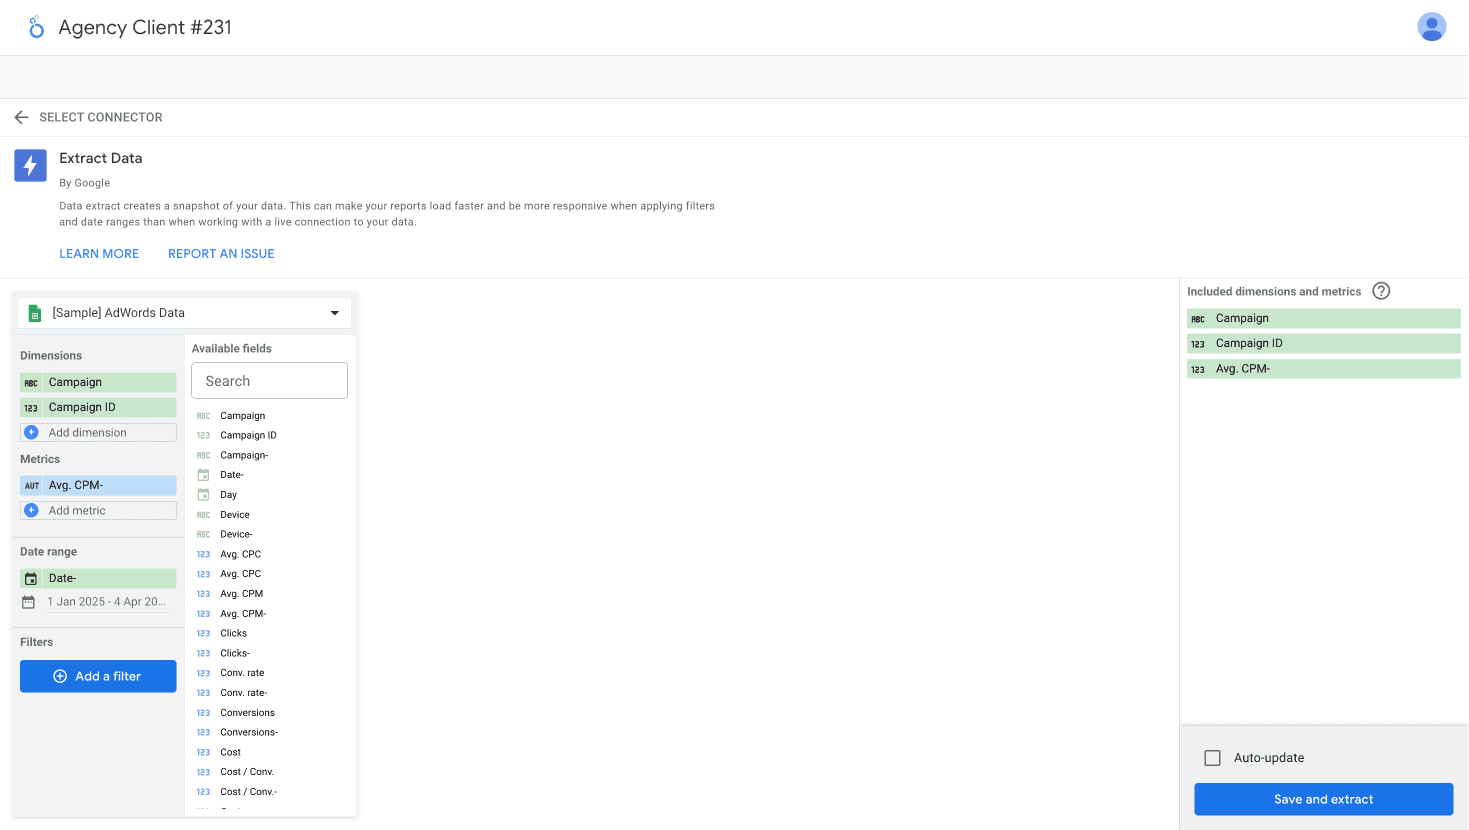Open the help icon beside Included dimensions and metrics

click(1381, 291)
